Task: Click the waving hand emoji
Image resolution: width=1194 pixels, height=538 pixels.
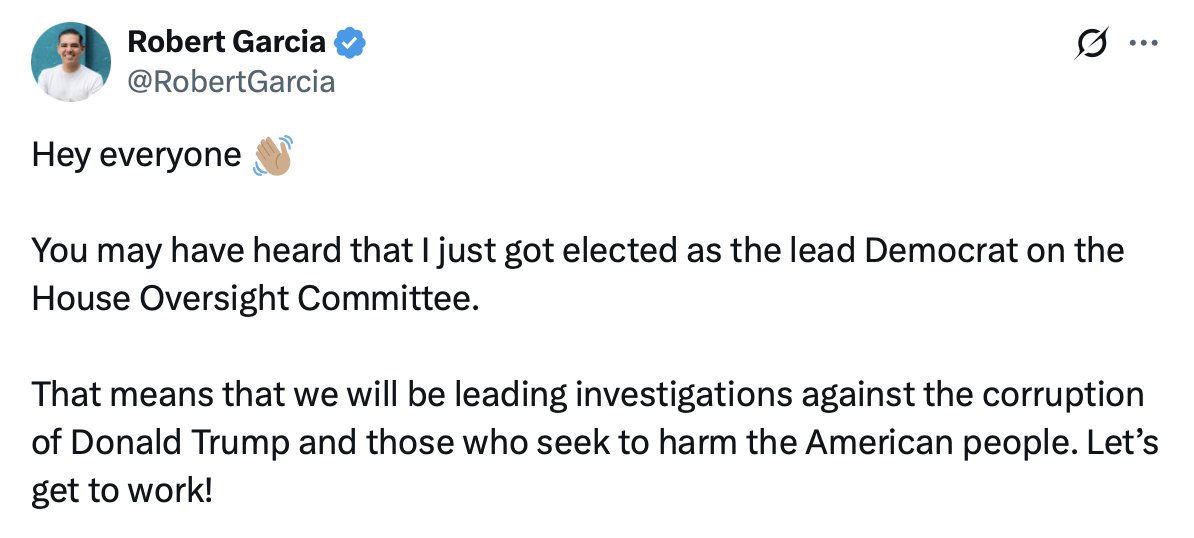Action: pyautogui.click(x=272, y=157)
